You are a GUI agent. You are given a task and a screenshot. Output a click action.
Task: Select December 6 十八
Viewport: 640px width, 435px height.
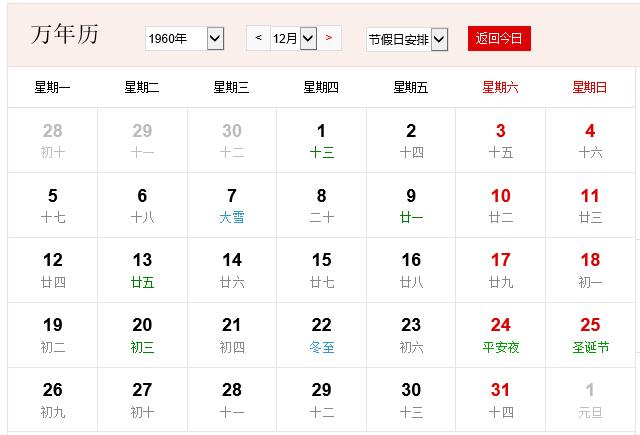tap(142, 205)
